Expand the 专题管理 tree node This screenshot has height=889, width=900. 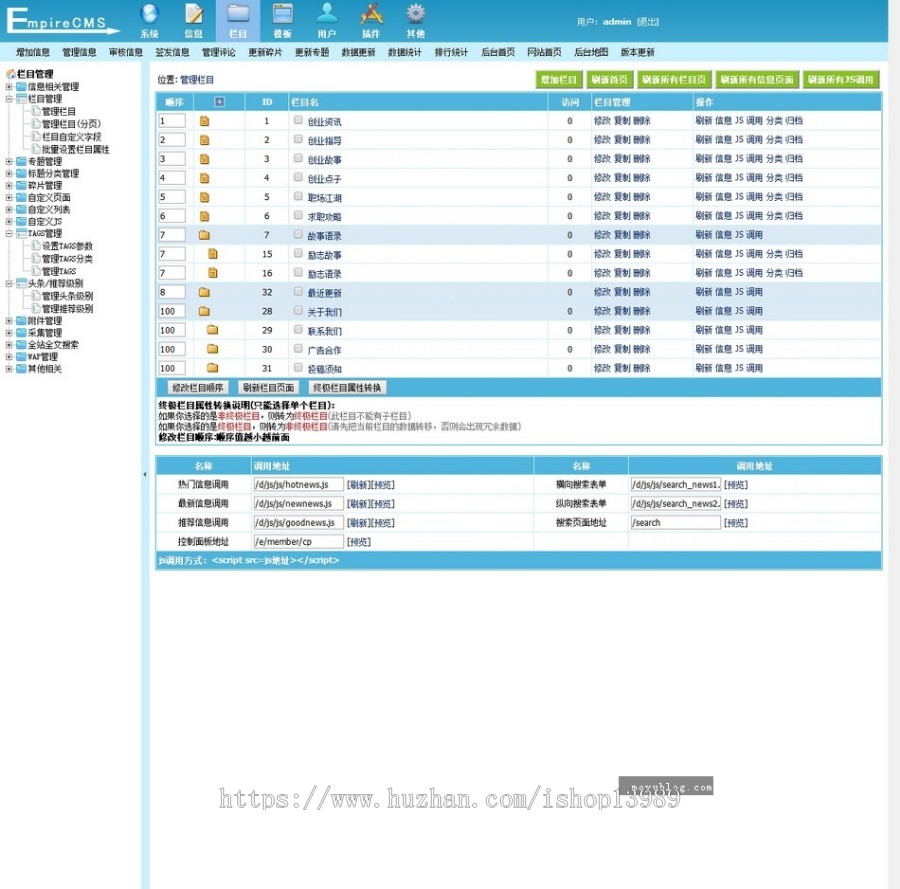[9, 161]
